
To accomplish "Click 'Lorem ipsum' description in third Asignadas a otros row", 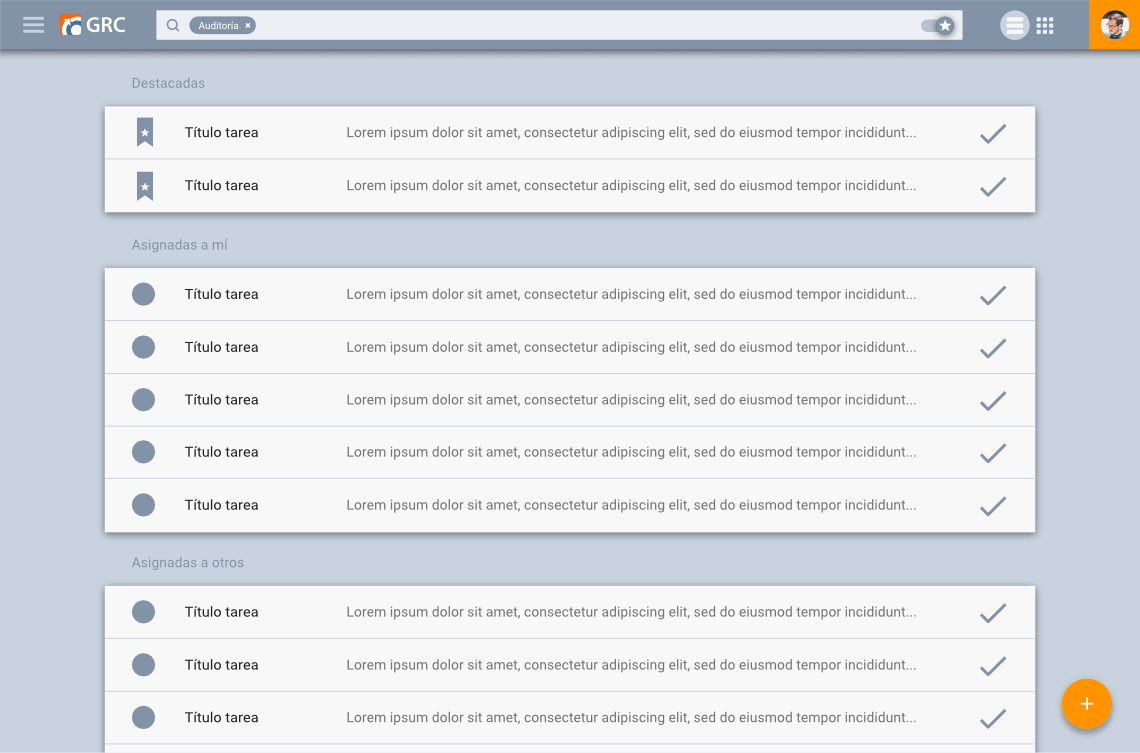I will coord(631,717).
